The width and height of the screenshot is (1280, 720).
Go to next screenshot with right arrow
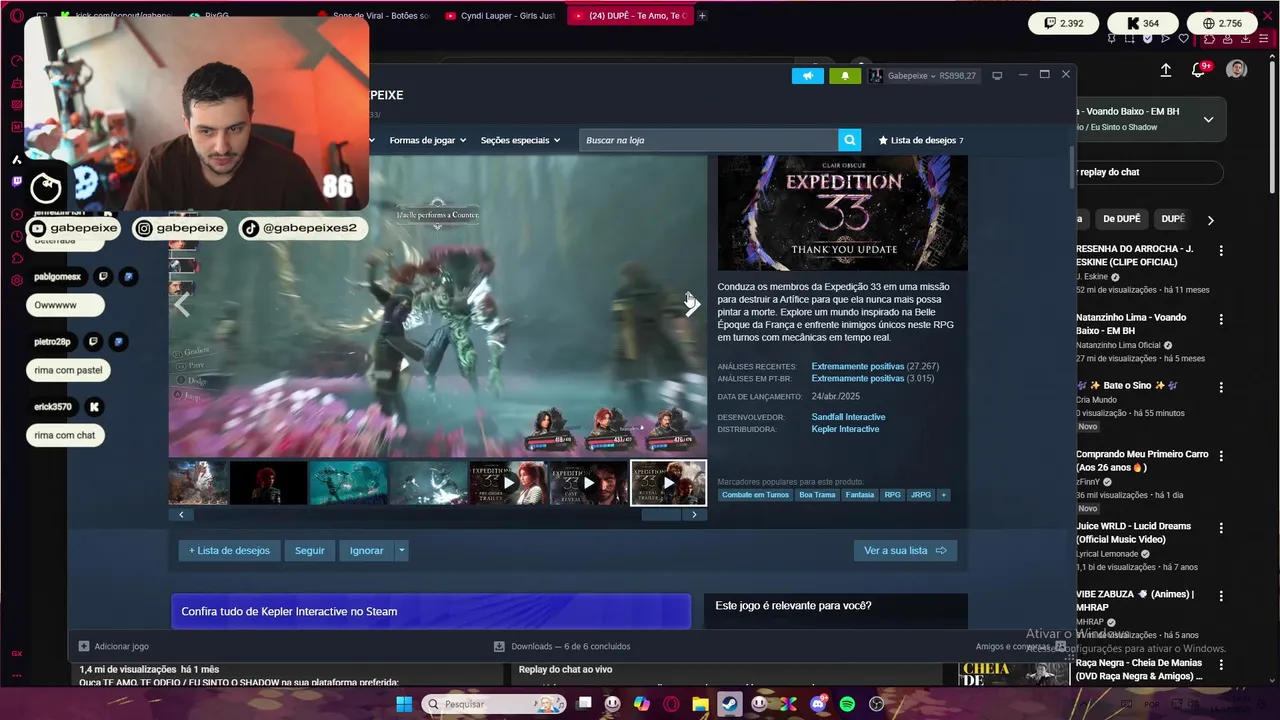pos(691,305)
